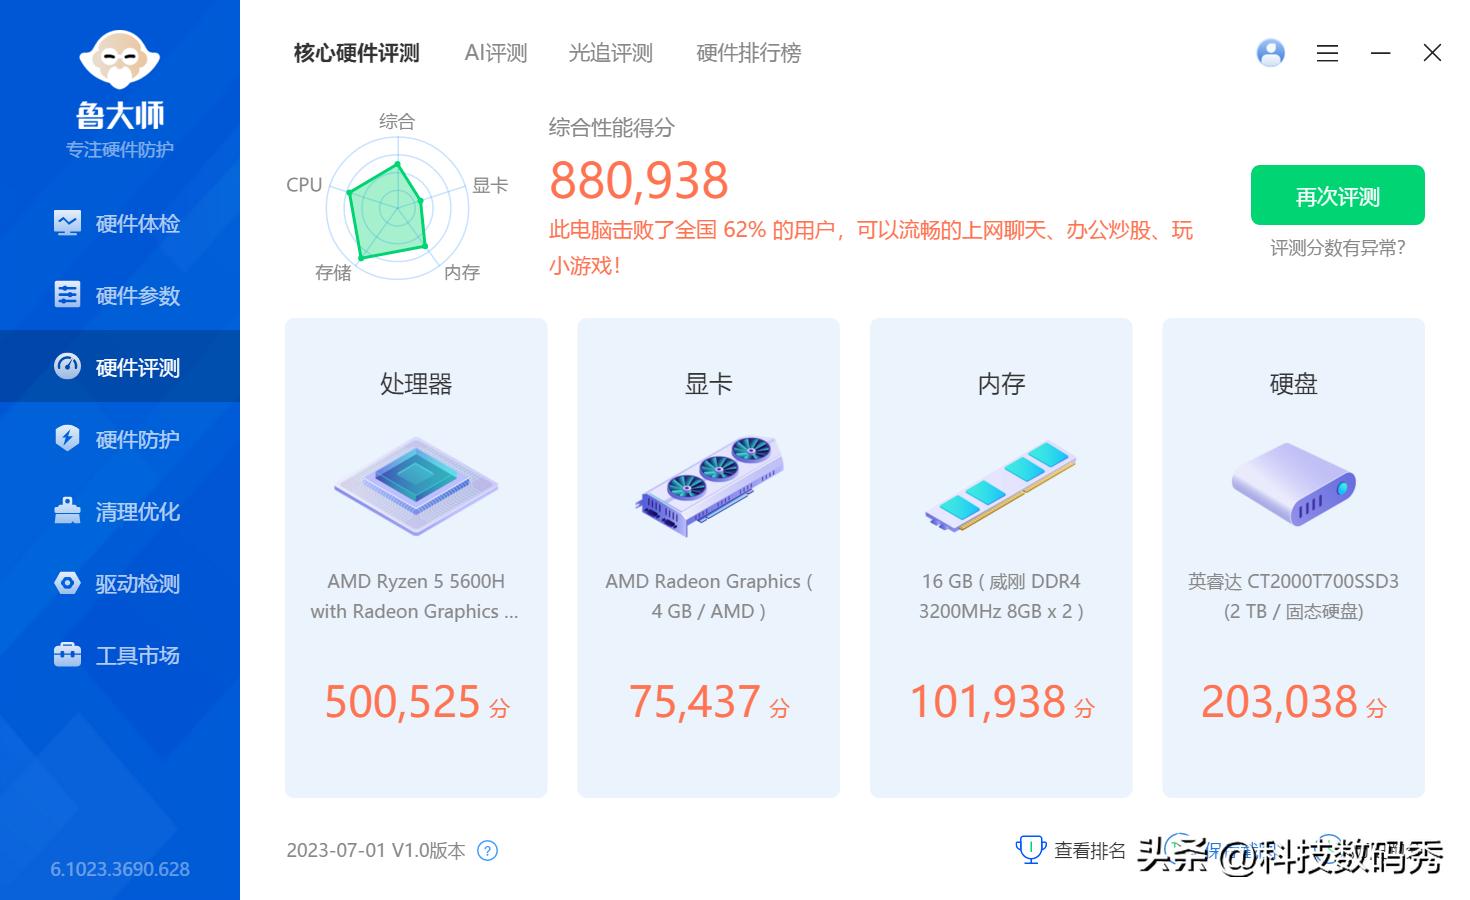Click the help question mark beside the version
This screenshot has height=900, width=1470.
click(488, 850)
